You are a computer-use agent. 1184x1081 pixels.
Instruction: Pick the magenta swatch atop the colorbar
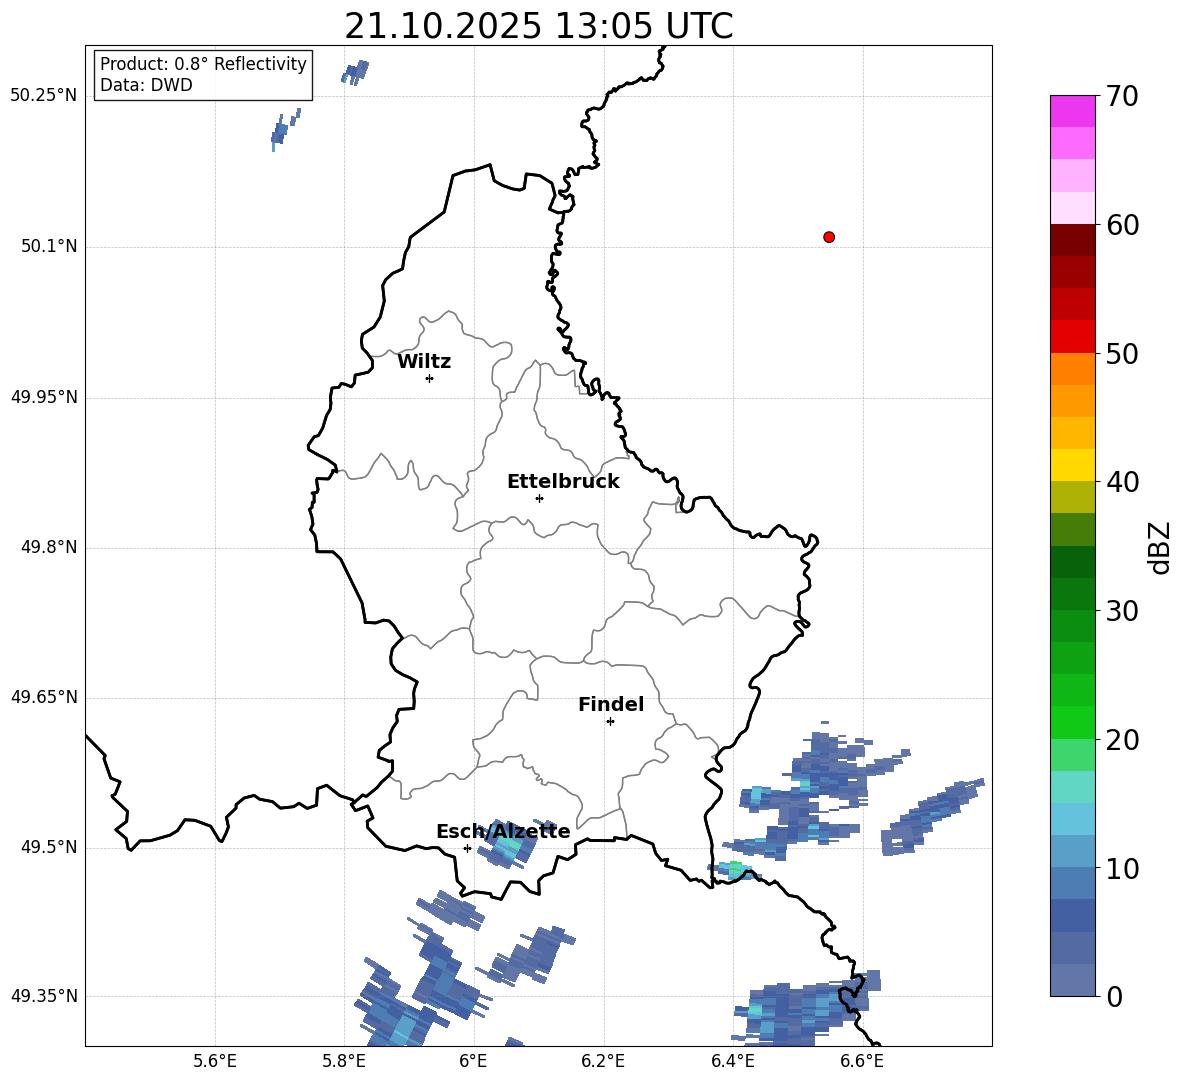pos(1072,111)
